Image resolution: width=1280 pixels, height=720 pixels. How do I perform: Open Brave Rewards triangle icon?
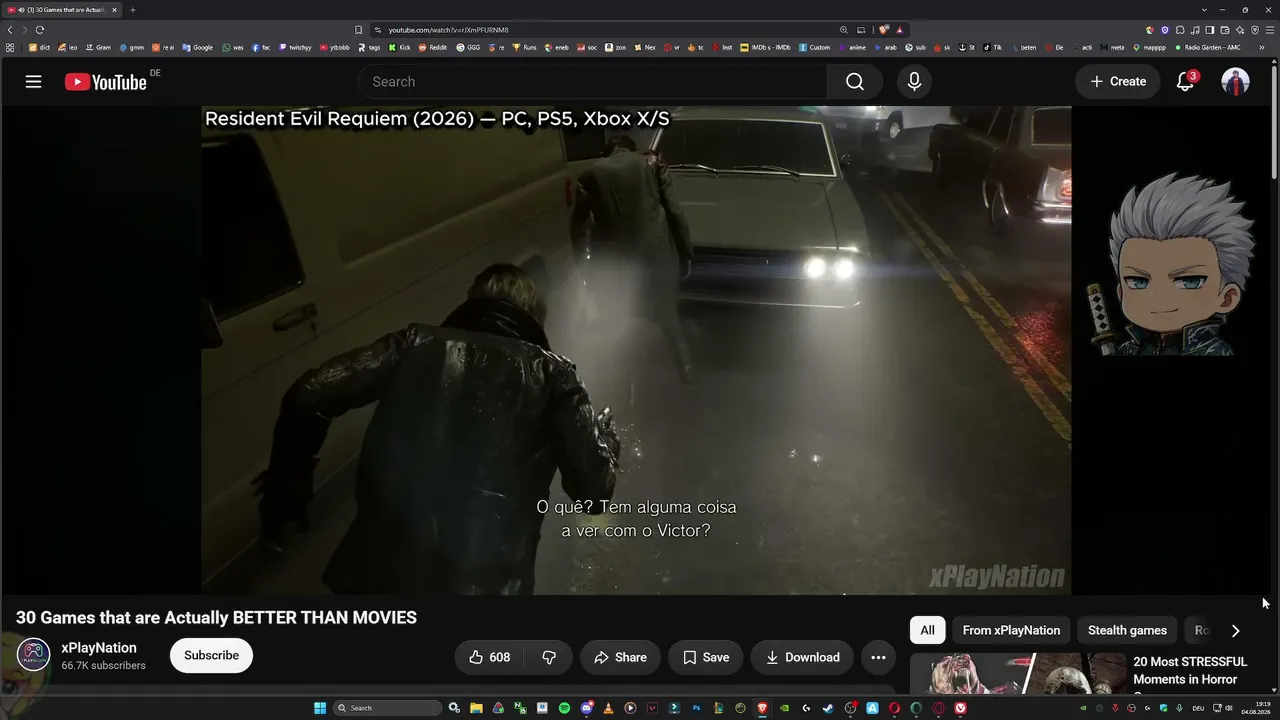click(x=900, y=30)
